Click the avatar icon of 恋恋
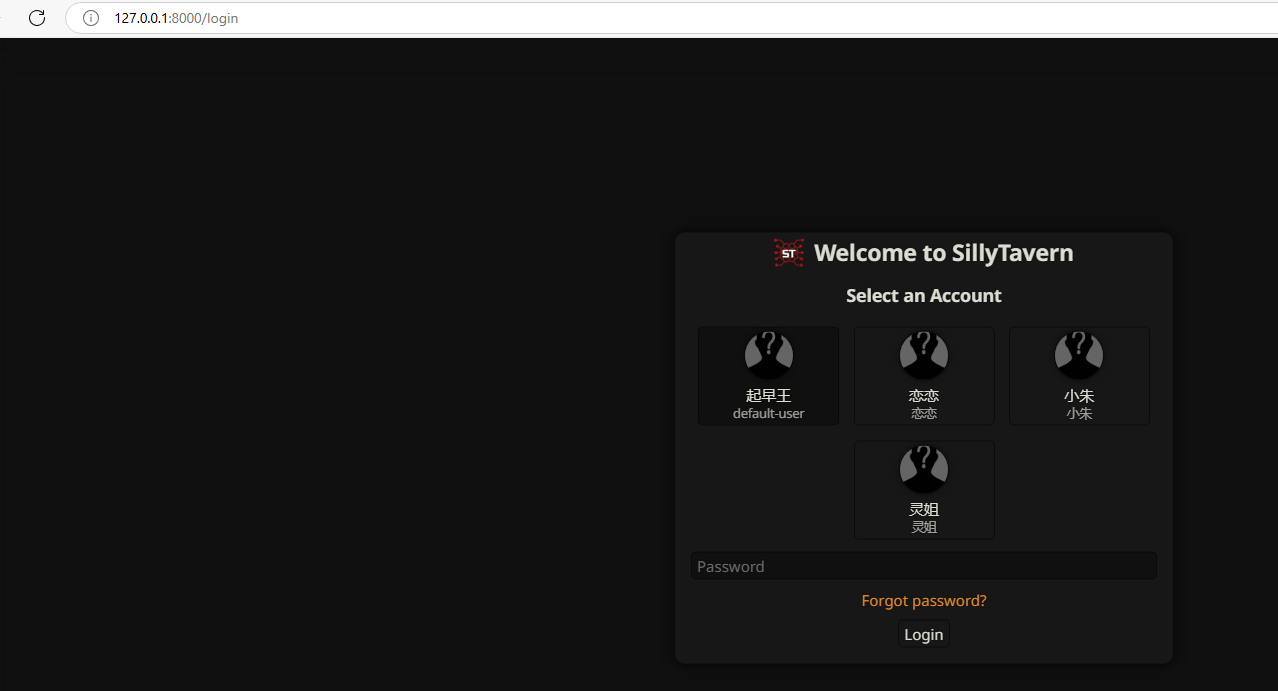1278x691 pixels. tap(924, 355)
